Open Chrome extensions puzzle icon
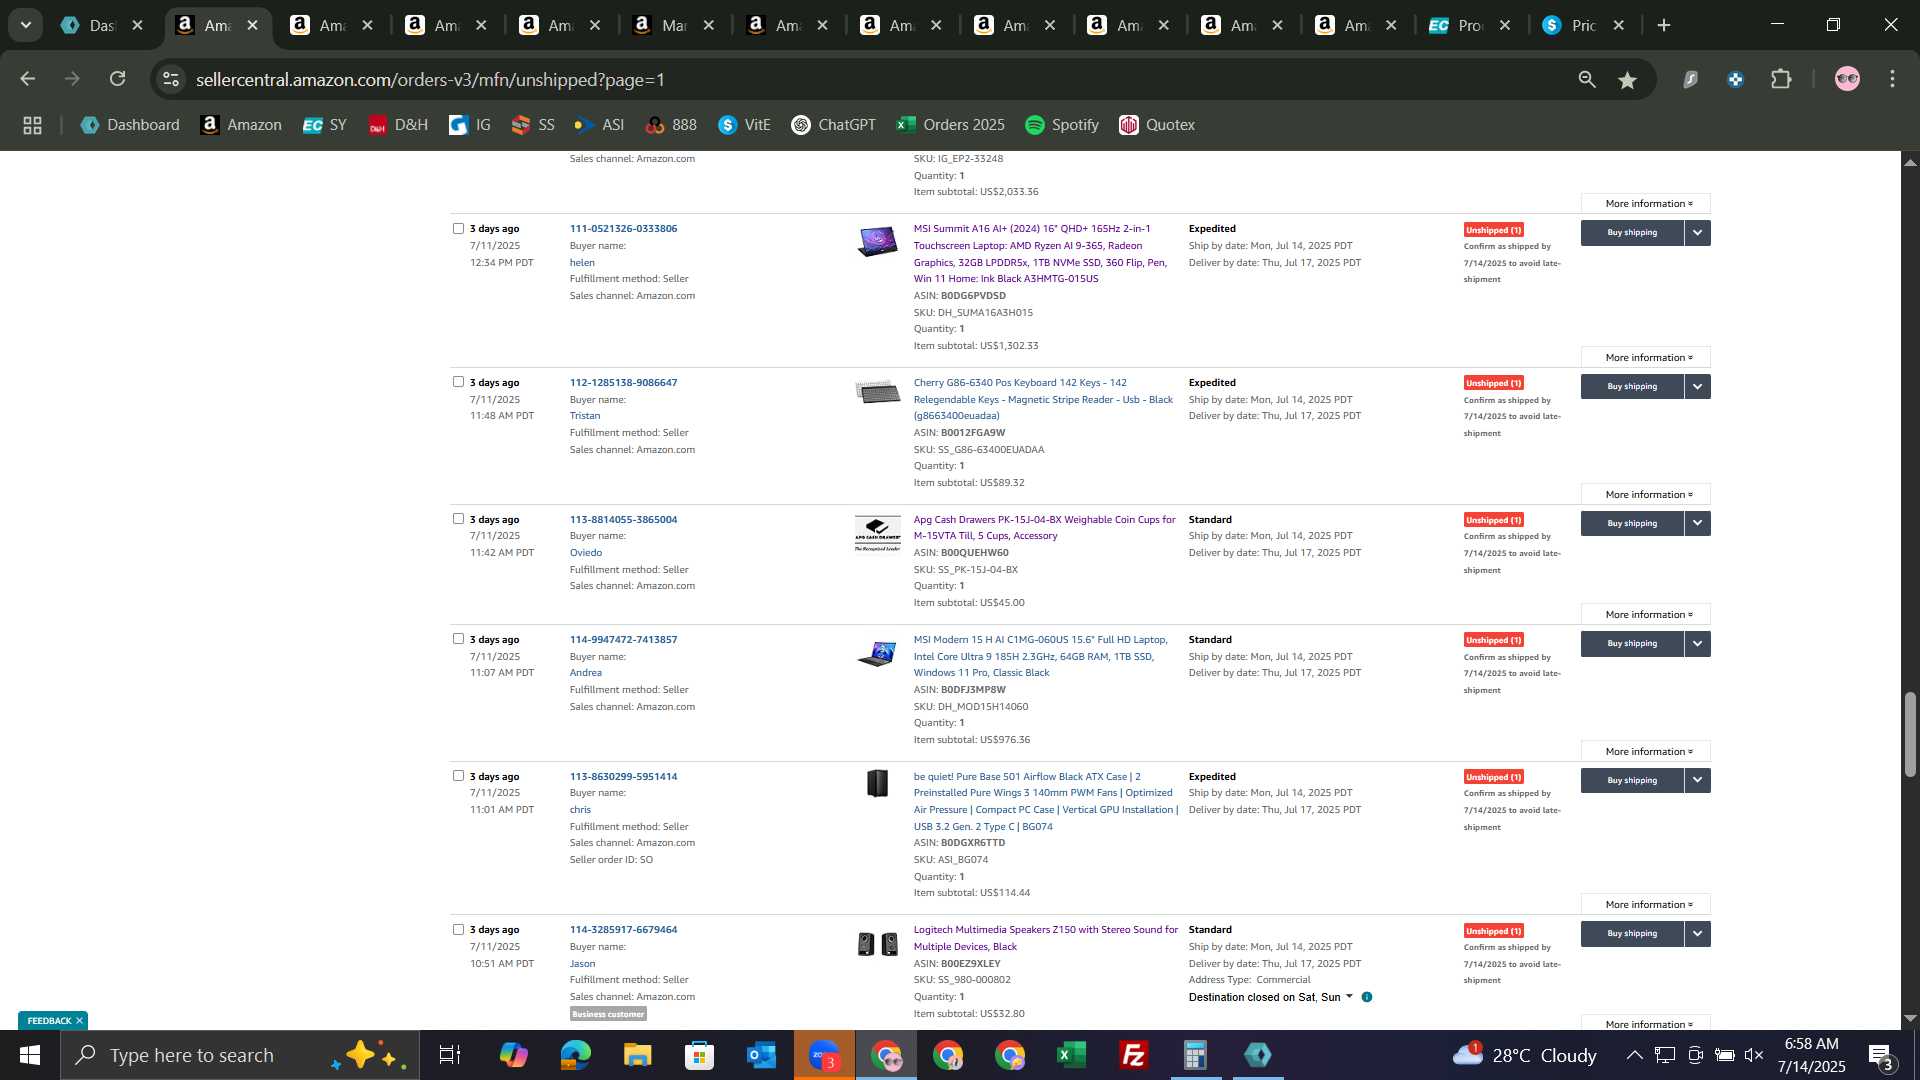 tap(1781, 79)
